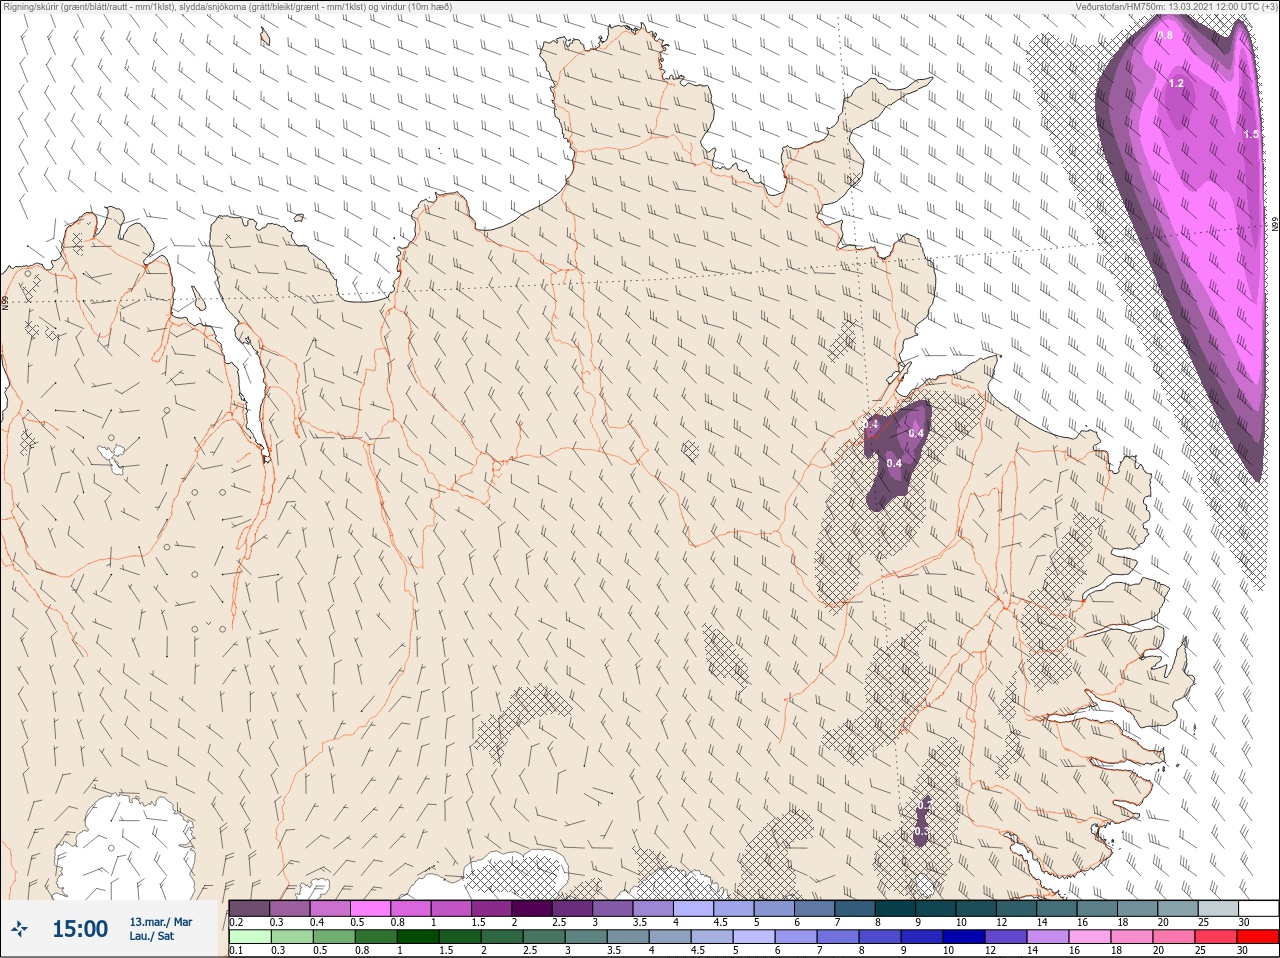Click the 1.2 snowfall contour label offshore
Image resolution: width=1280 pixels, height=958 pixels.
1176,83
